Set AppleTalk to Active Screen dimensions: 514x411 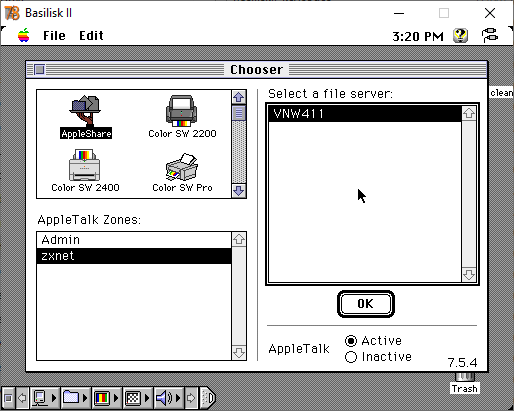click(x=374, y=341)
